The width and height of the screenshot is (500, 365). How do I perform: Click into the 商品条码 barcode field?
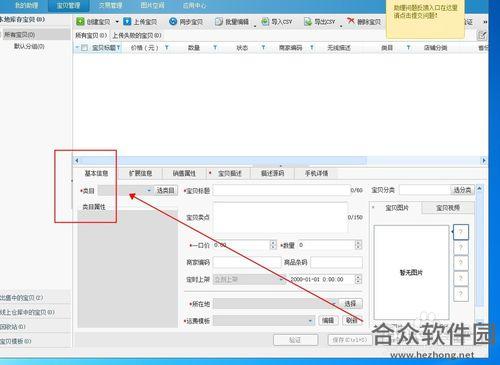pyautogui.click(x=336, y=262)
